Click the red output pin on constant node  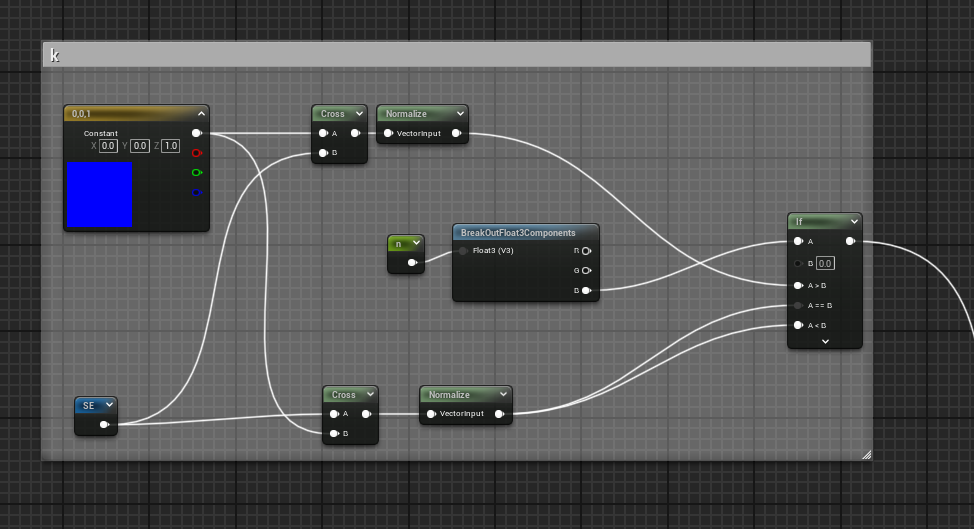tap(196, 153)
